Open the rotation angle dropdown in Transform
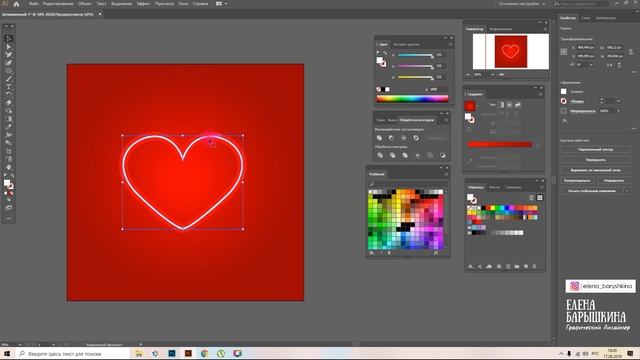640x360 pixels. pos(591,65)
